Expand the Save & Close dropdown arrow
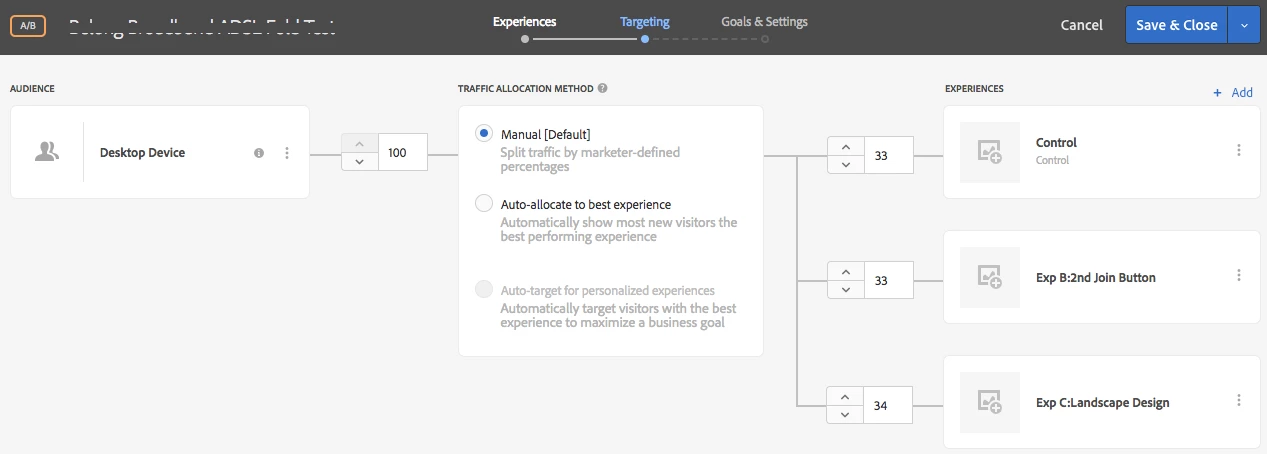Screen dimensions: 1267x454 click(1244, 26)
